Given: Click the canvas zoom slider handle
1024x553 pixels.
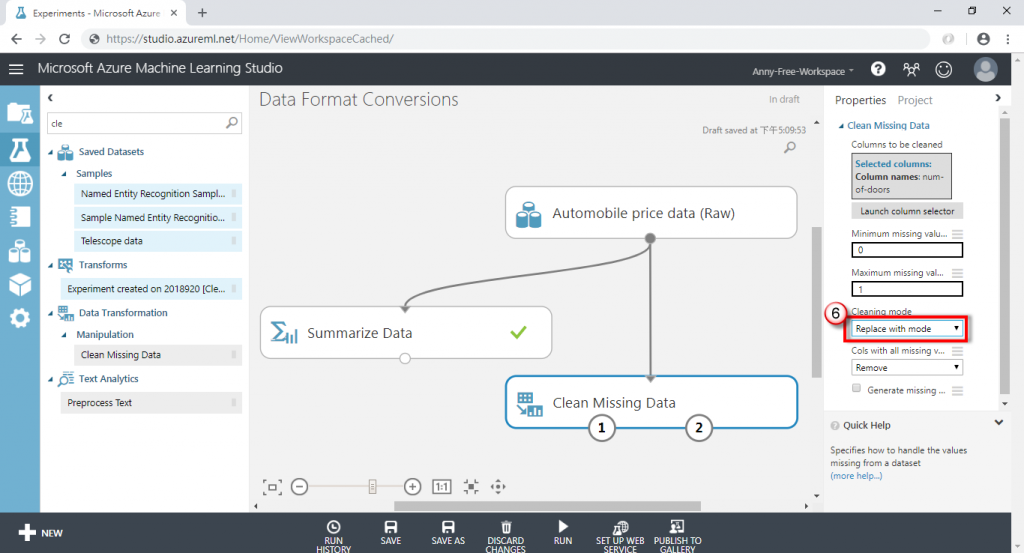Looking at the screenshot, I should pos(372,486).
